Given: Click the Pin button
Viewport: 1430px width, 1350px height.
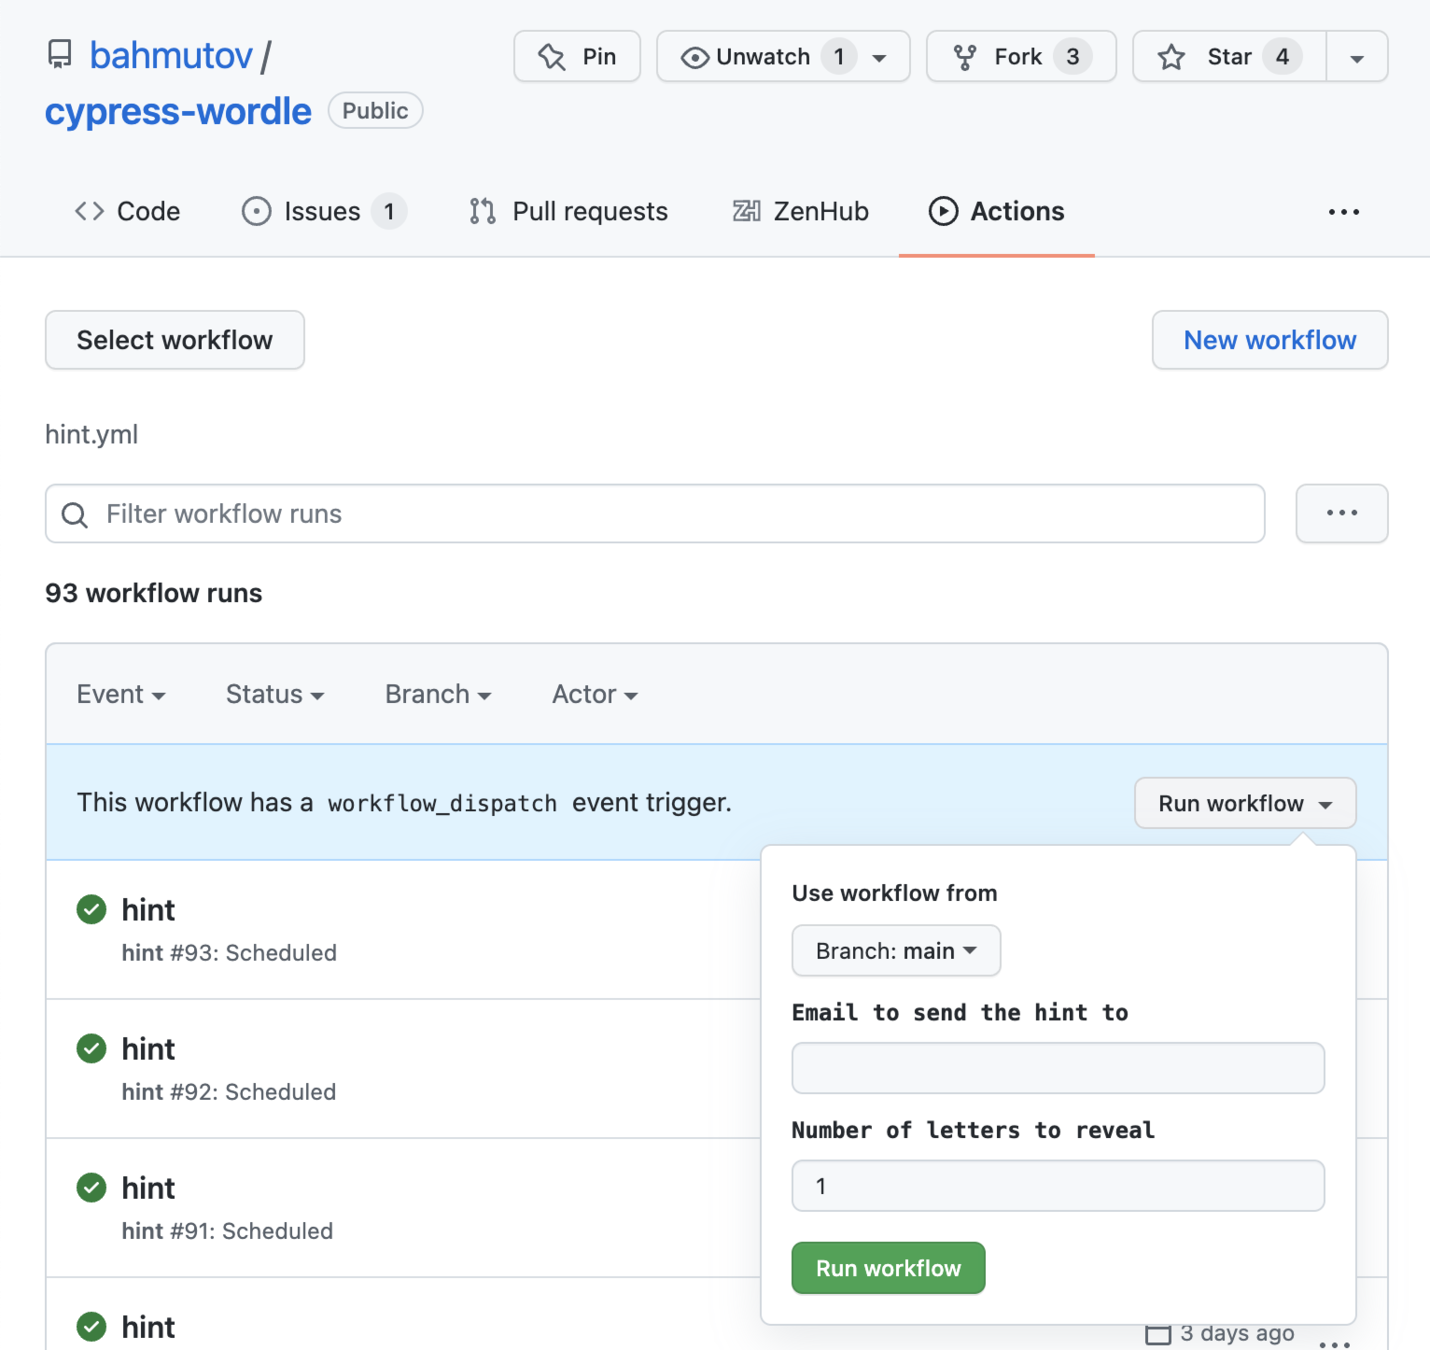Looking at the screenshot, I should click(577, 57).
